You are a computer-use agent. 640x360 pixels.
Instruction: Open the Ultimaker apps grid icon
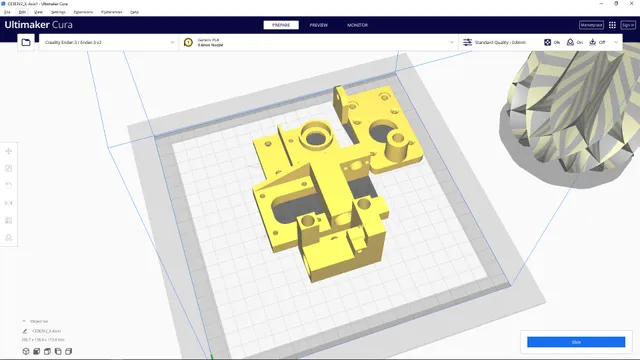click(612, 25)
